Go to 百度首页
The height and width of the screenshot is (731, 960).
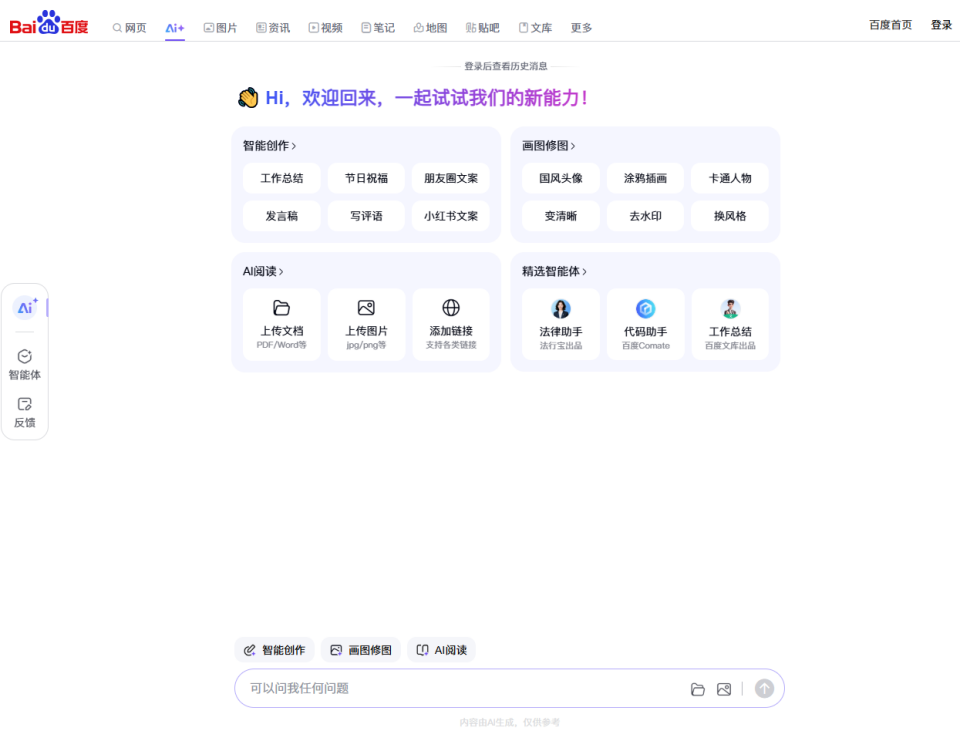click(x=890, y=25)
